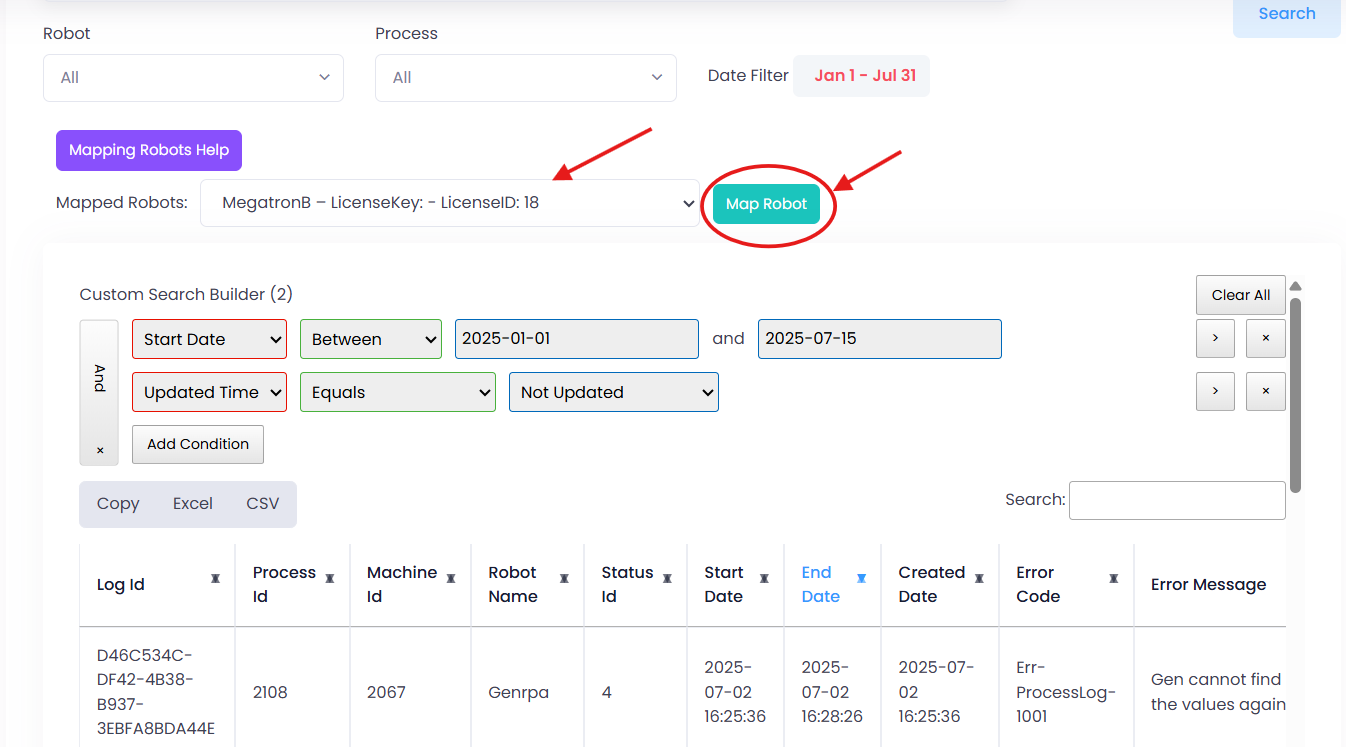The height and width of the screenshot is (747, 1346).
Task: Click sort icon in Machine Id header
Action: [x=451, y=579]
